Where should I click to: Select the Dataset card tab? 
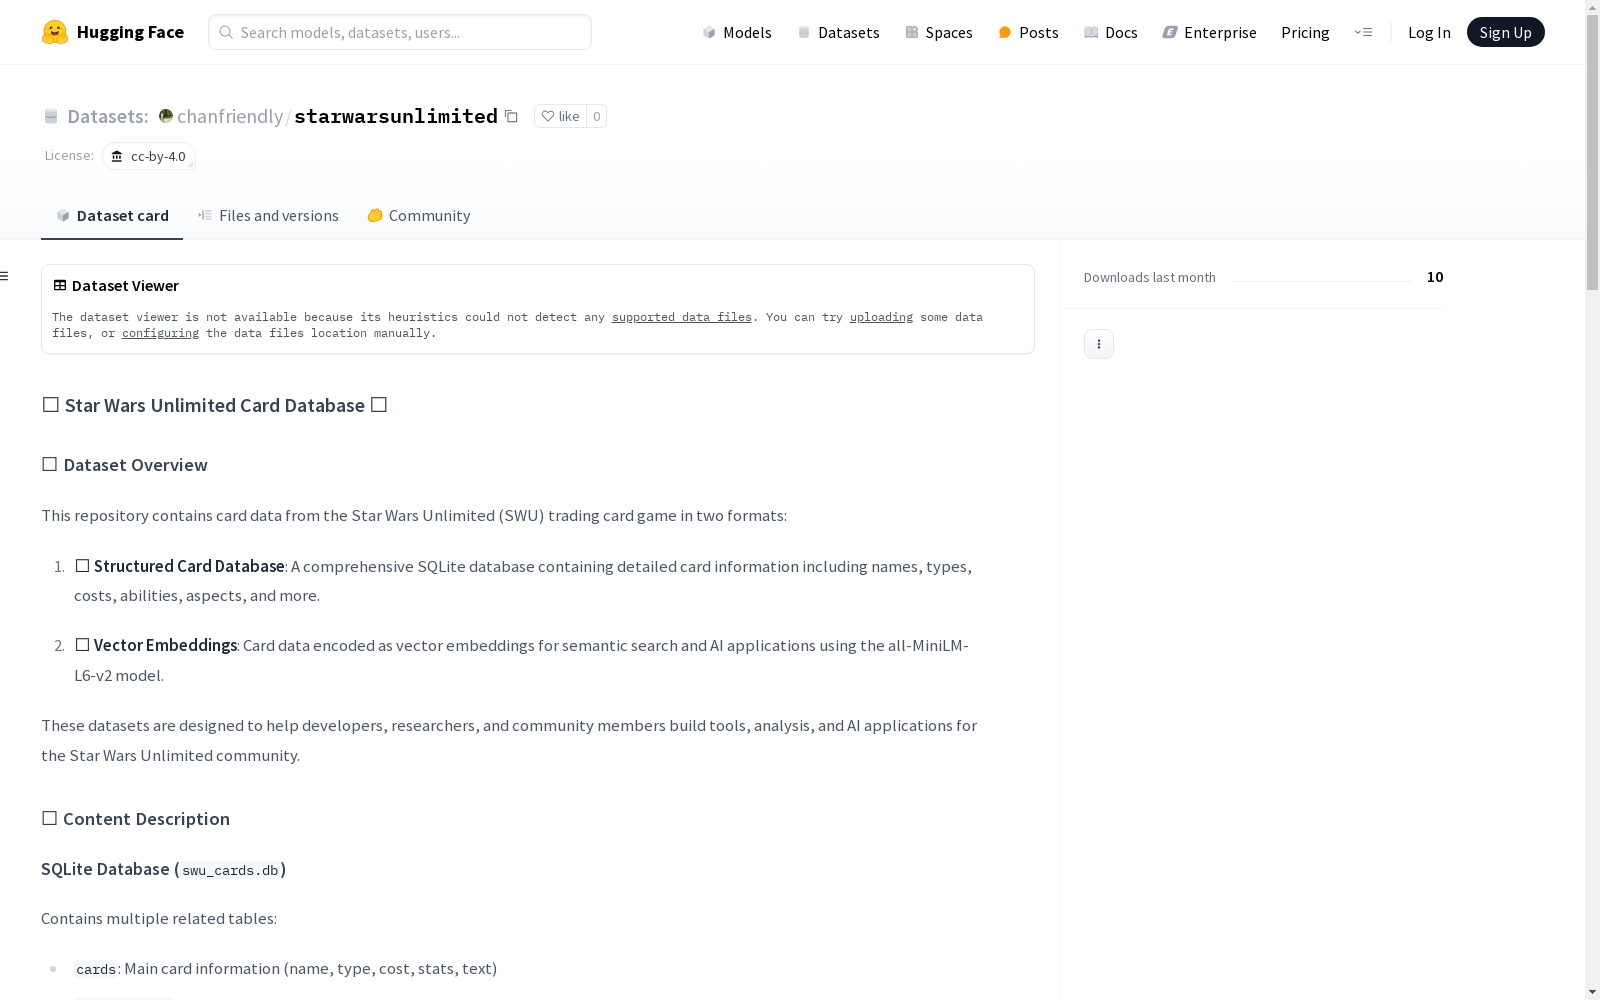click(112, 215)
